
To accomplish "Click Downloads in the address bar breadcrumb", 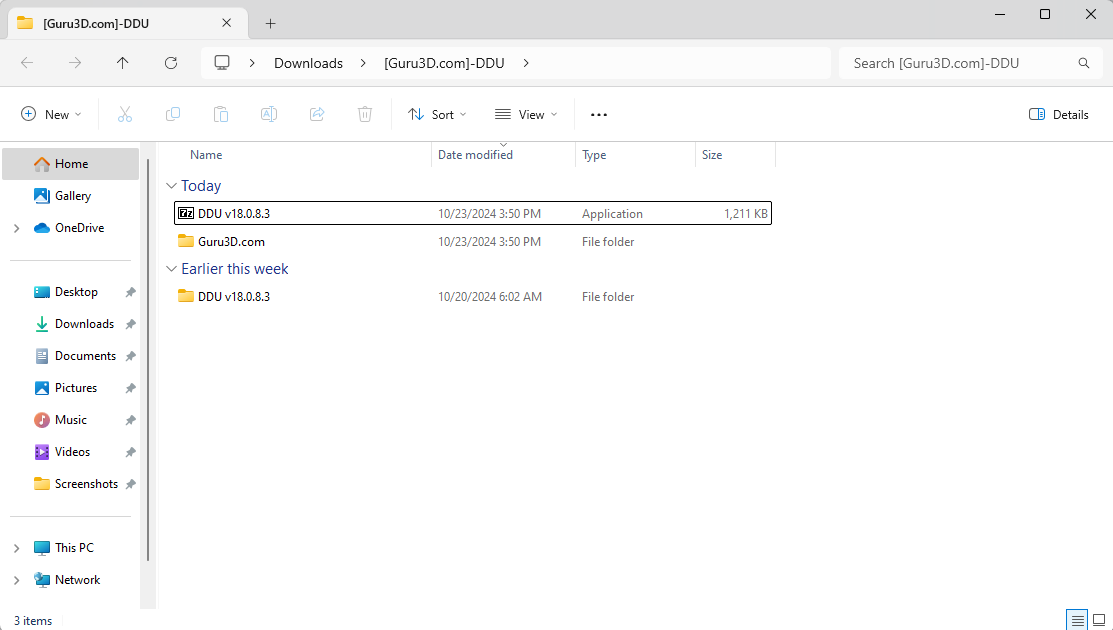I will pyautogui.click(x=308, y=63).
